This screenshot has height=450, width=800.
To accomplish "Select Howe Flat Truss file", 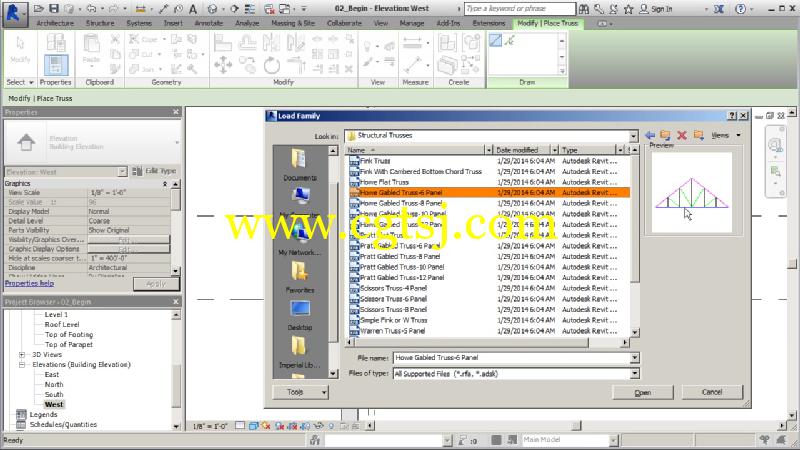I will pyautogui.click(x=384, y=182).
